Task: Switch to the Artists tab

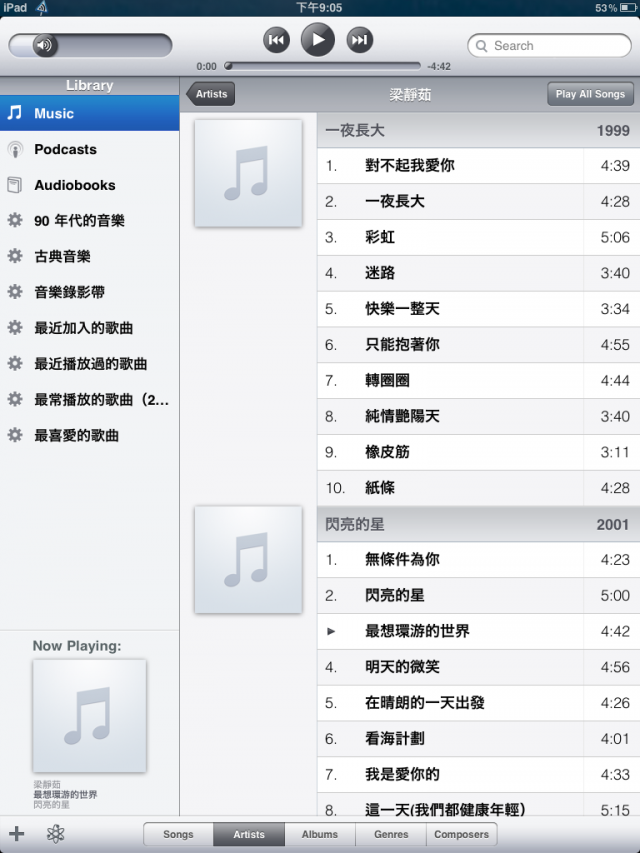Action: [249, 834]
